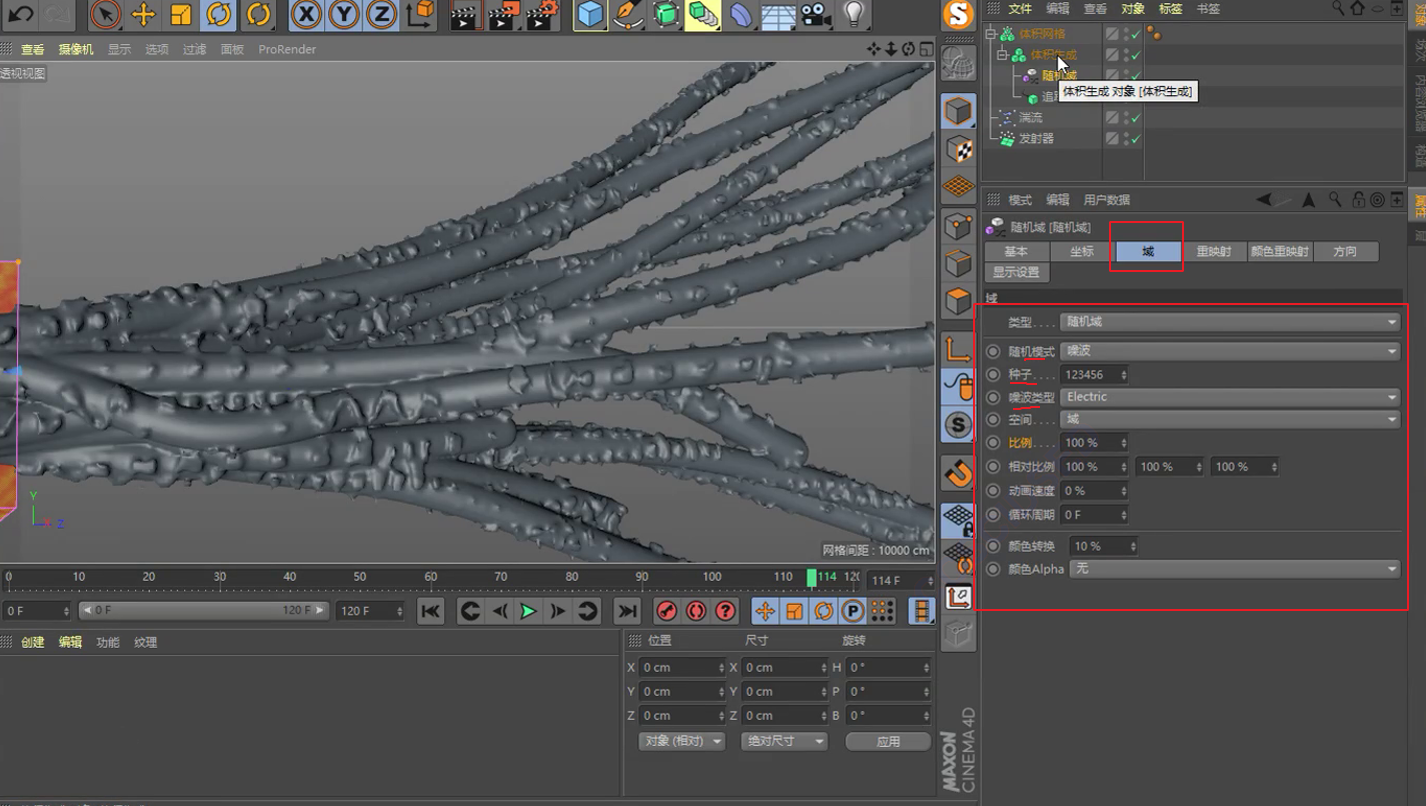Switch to the 颜色重映射 tab

point(1279,252)
